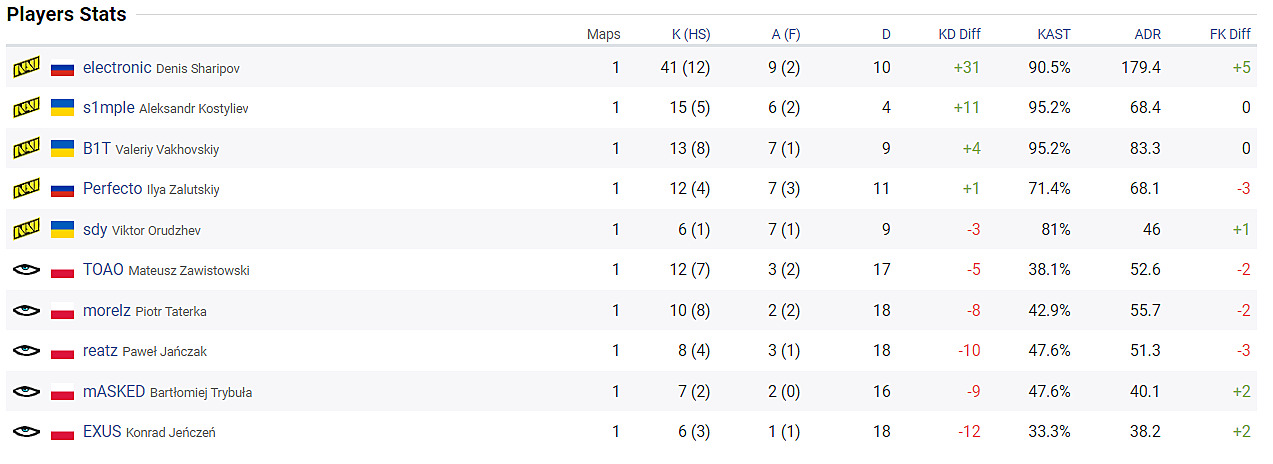The image size is (1273, 464).
Task: Click Polish flag next to morelz
Action: pos(63,311)
